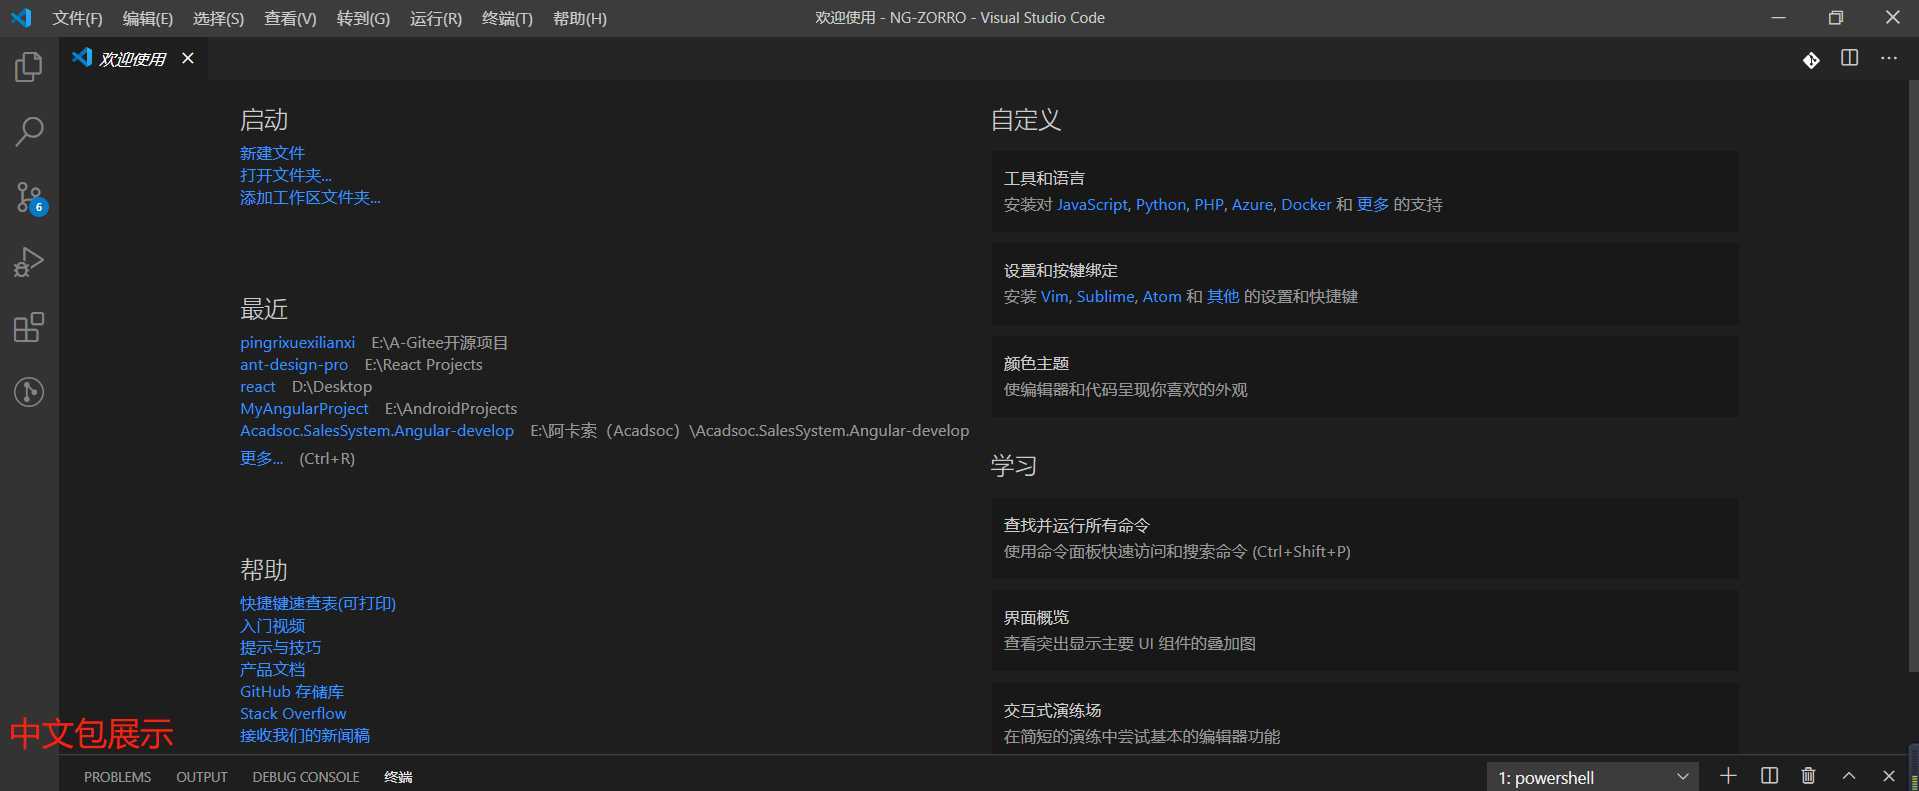Open the 编辑(E) menu
Viewport: 1919px width, 791px height.
[148, 18]
